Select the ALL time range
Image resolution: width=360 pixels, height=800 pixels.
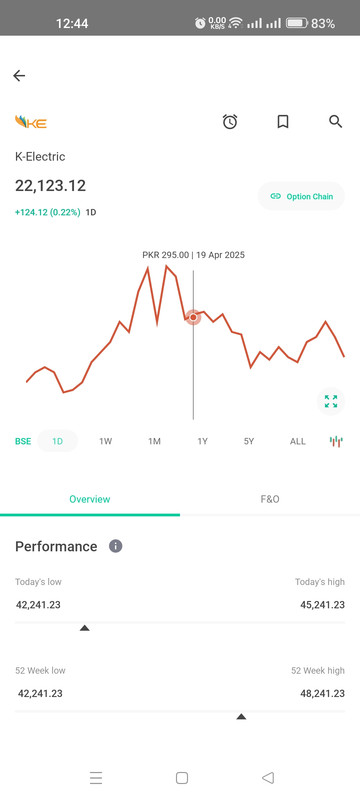coord(298,441)
